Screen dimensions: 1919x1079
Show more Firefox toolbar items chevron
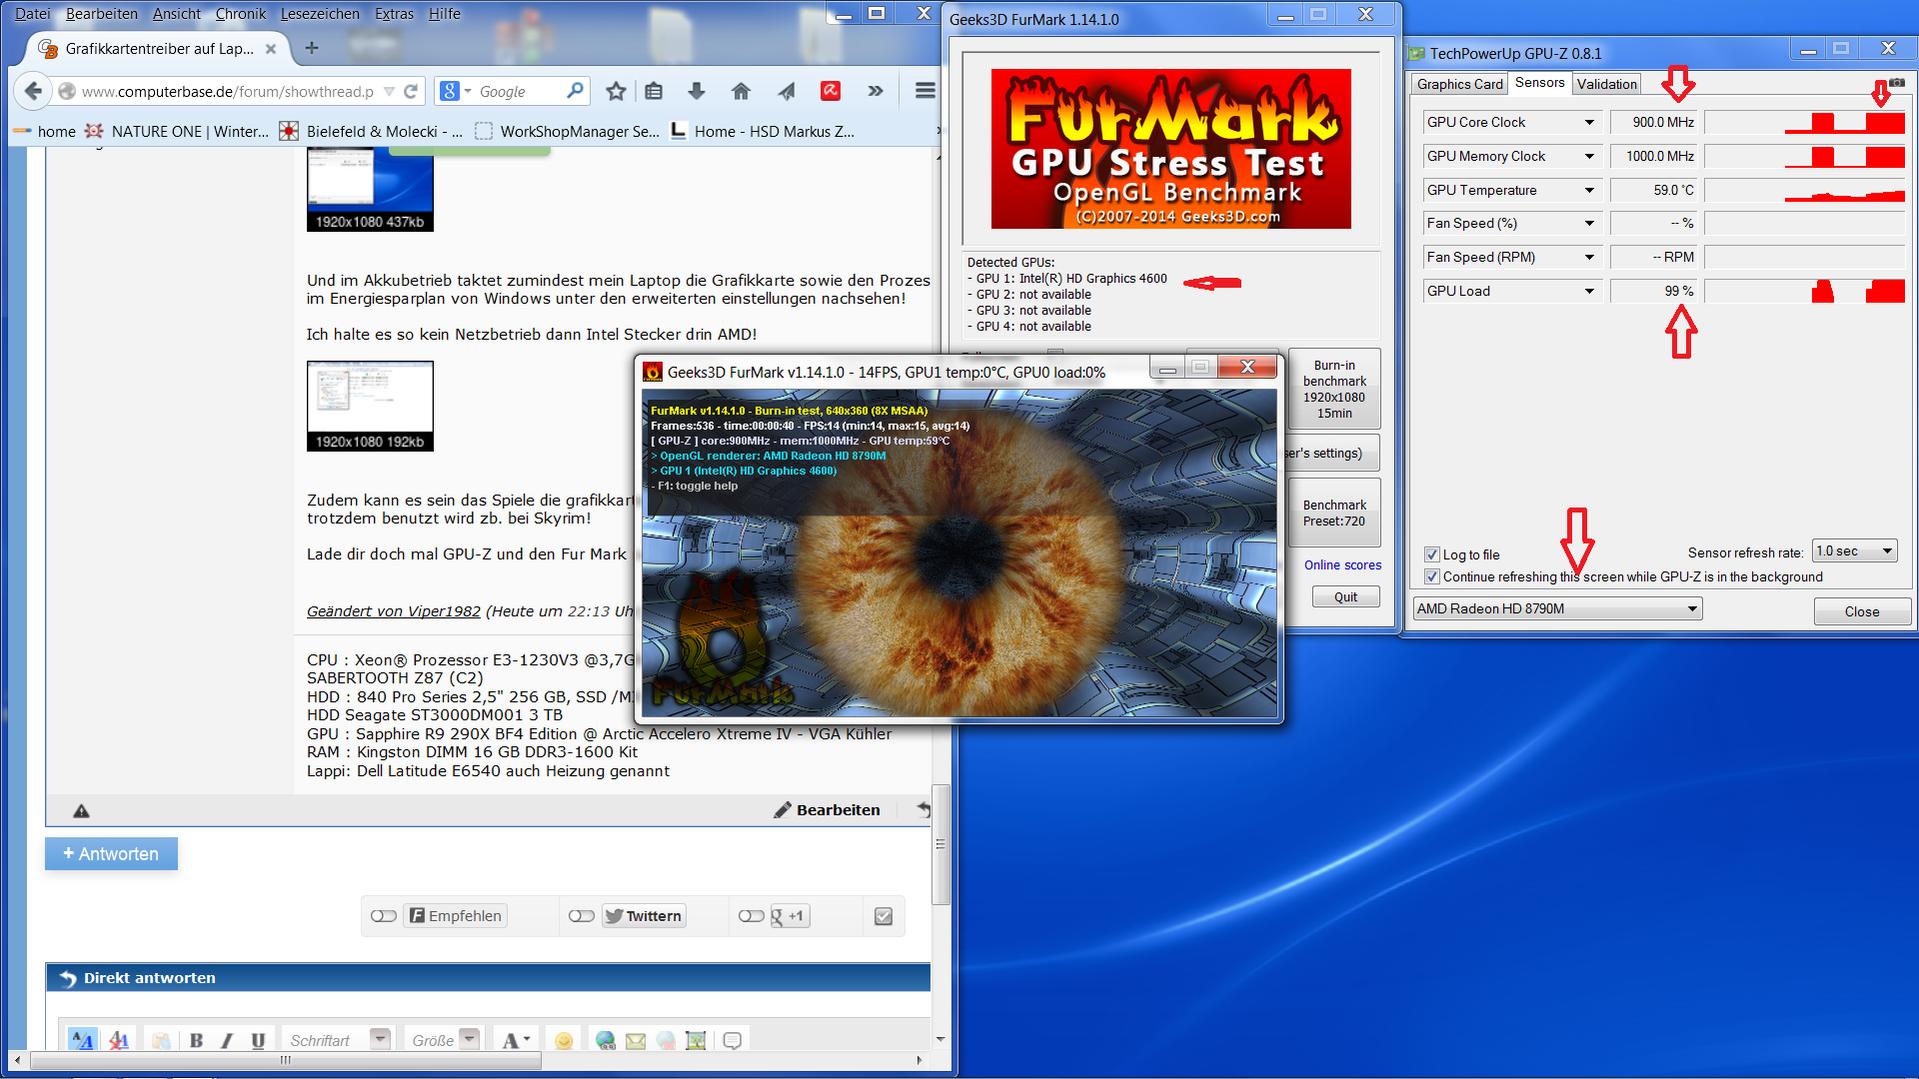876,91
